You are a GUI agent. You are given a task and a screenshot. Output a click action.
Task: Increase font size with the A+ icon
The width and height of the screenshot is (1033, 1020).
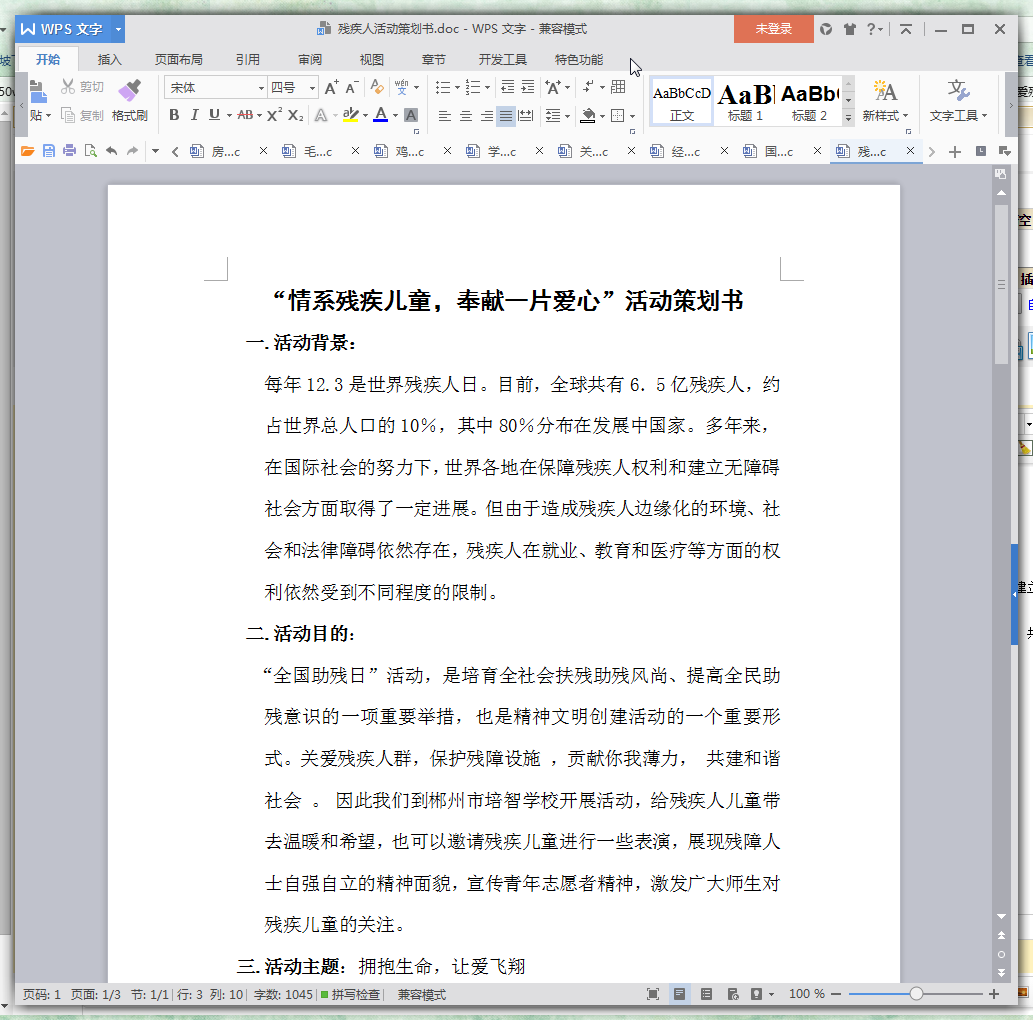331,87
